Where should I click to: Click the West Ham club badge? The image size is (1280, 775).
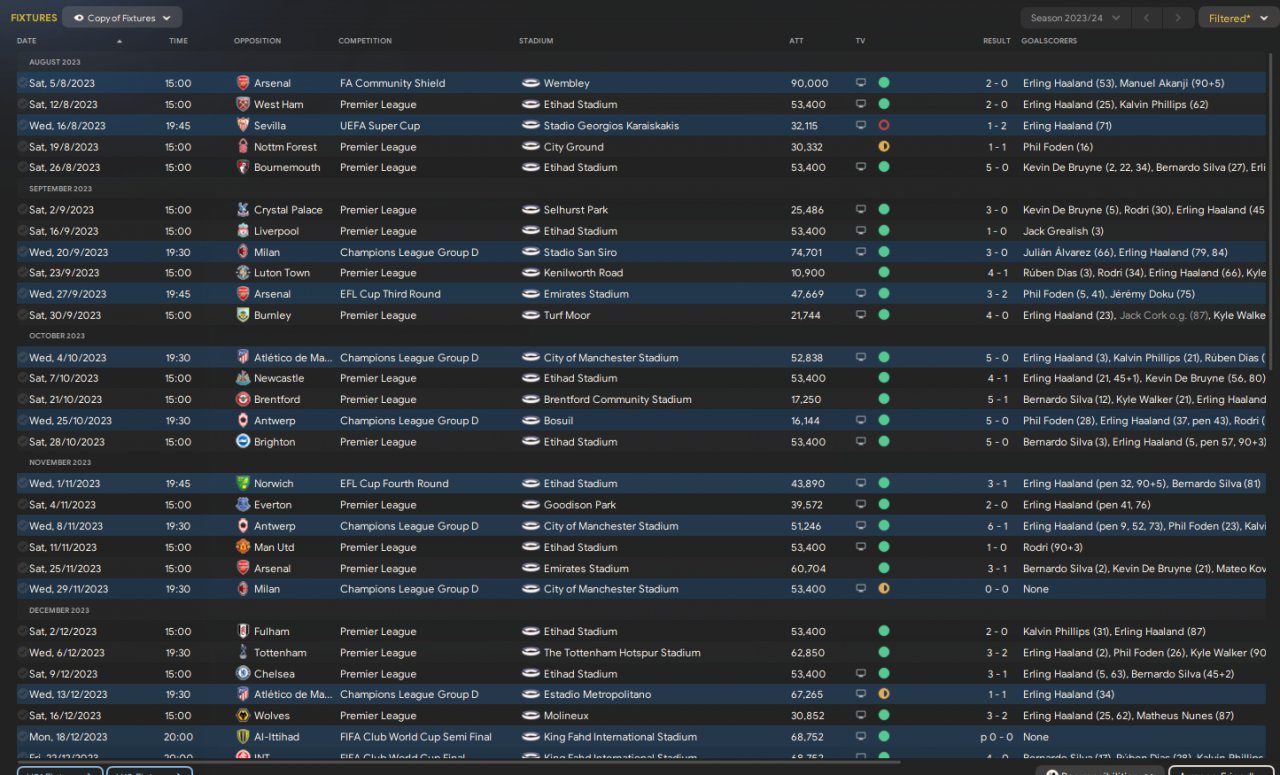pyautogui.click(x=243, y=104)
